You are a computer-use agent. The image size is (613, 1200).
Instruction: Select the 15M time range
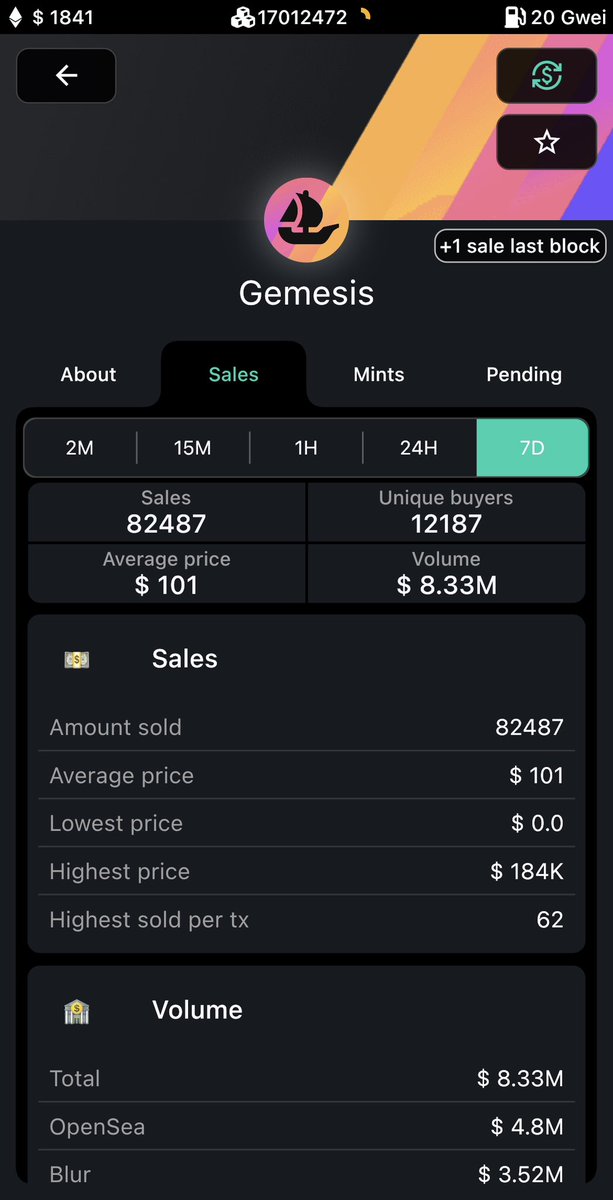(193, 448)
